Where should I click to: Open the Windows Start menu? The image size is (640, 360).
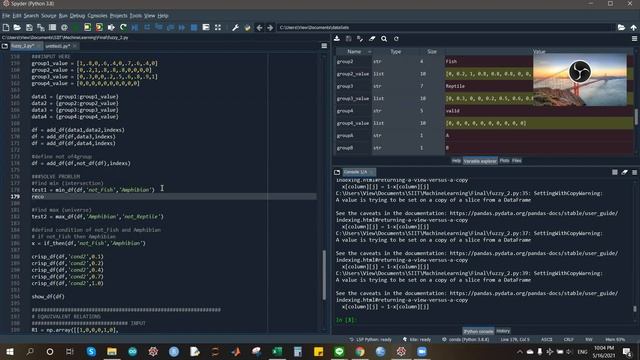10,351
